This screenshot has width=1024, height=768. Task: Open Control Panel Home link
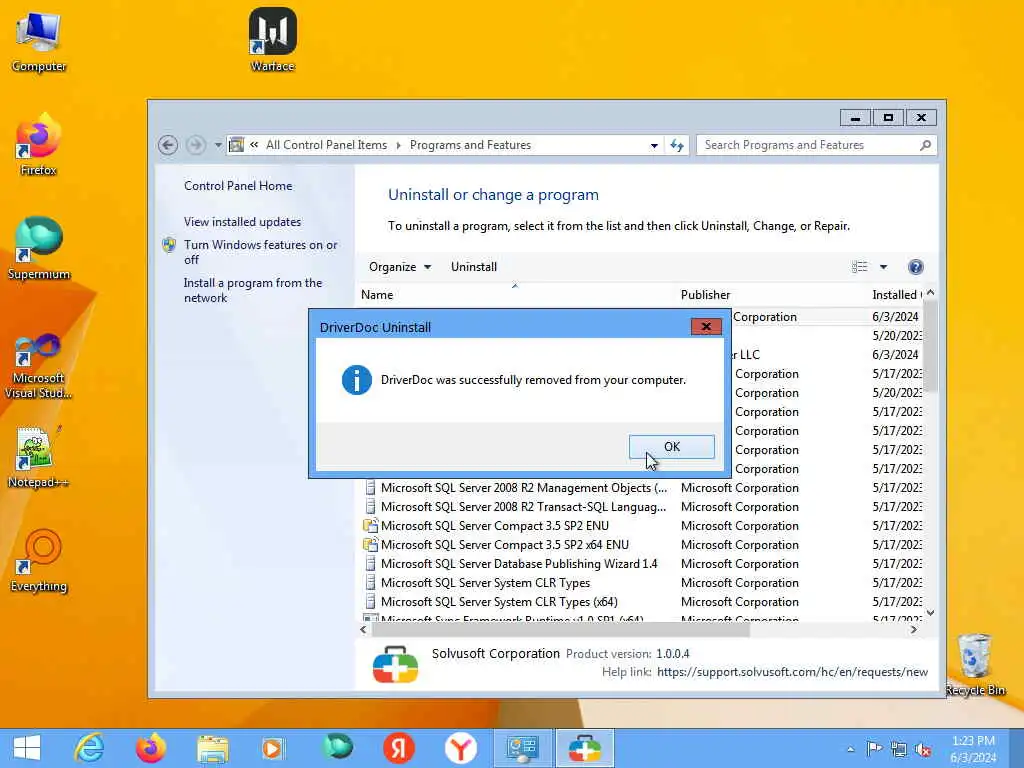238,185
